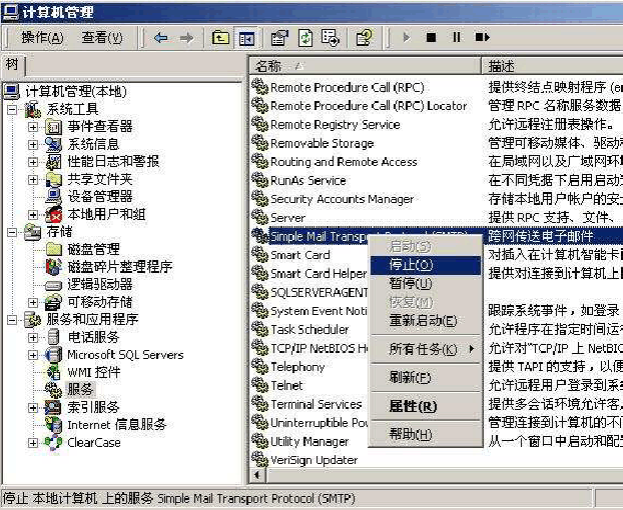Select 磁盘管理 in the tree
This screenshot has height=510, width=623.
point(93,249)
